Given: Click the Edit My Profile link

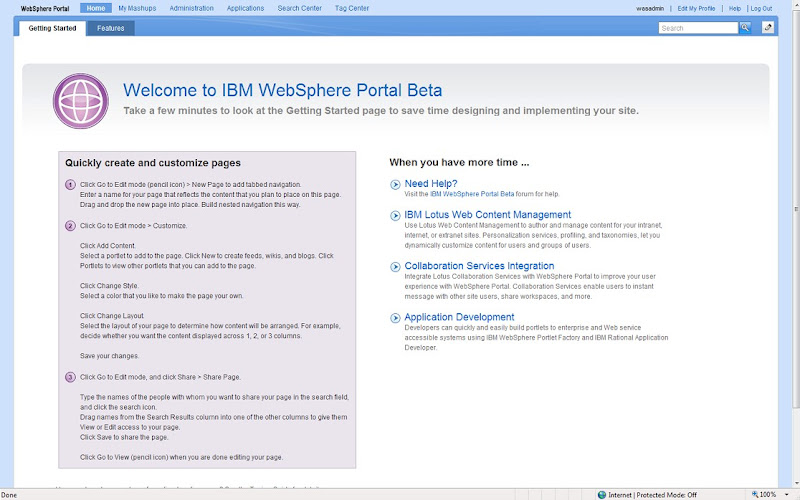Looking at the screenshot, I should coord(697,8).
